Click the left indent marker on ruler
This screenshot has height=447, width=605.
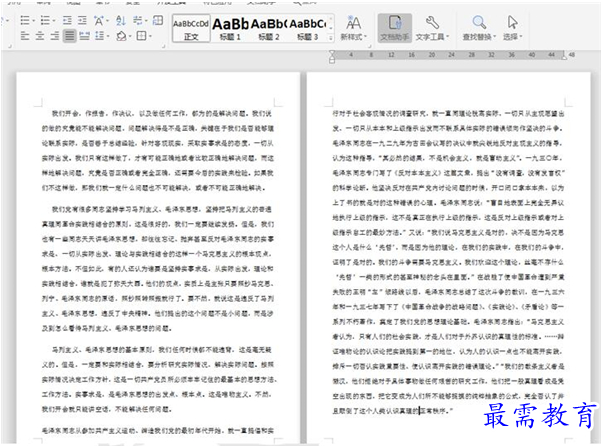tap(332, 60)
